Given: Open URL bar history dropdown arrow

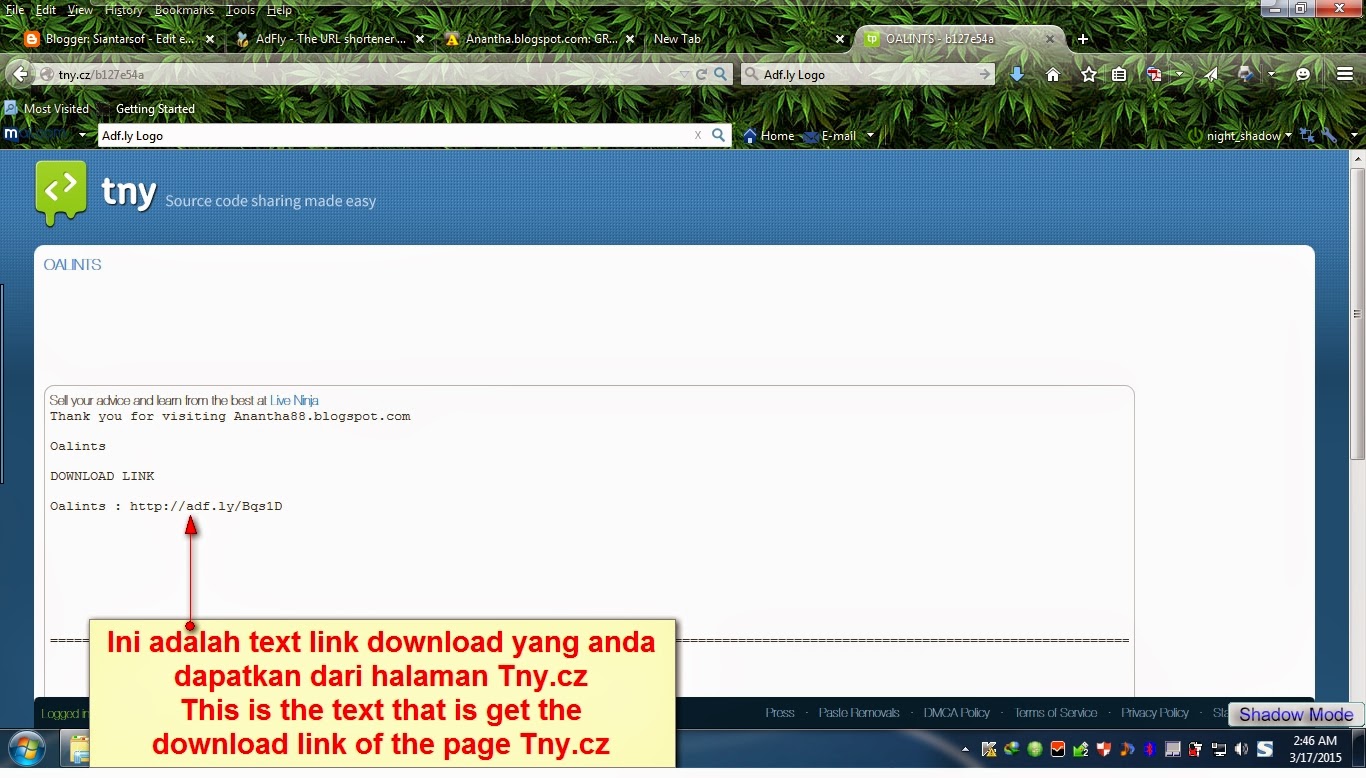Looking at the screenshot, I should pyautogui.click(x=684, y=74).
